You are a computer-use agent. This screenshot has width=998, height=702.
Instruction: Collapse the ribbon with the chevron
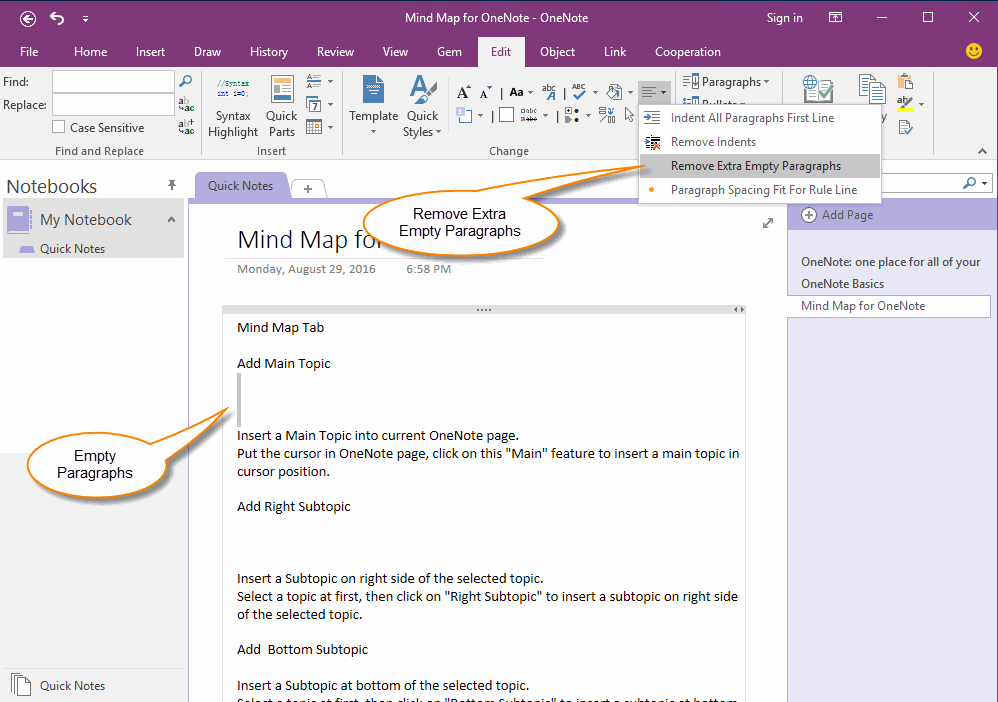[983, 151]
